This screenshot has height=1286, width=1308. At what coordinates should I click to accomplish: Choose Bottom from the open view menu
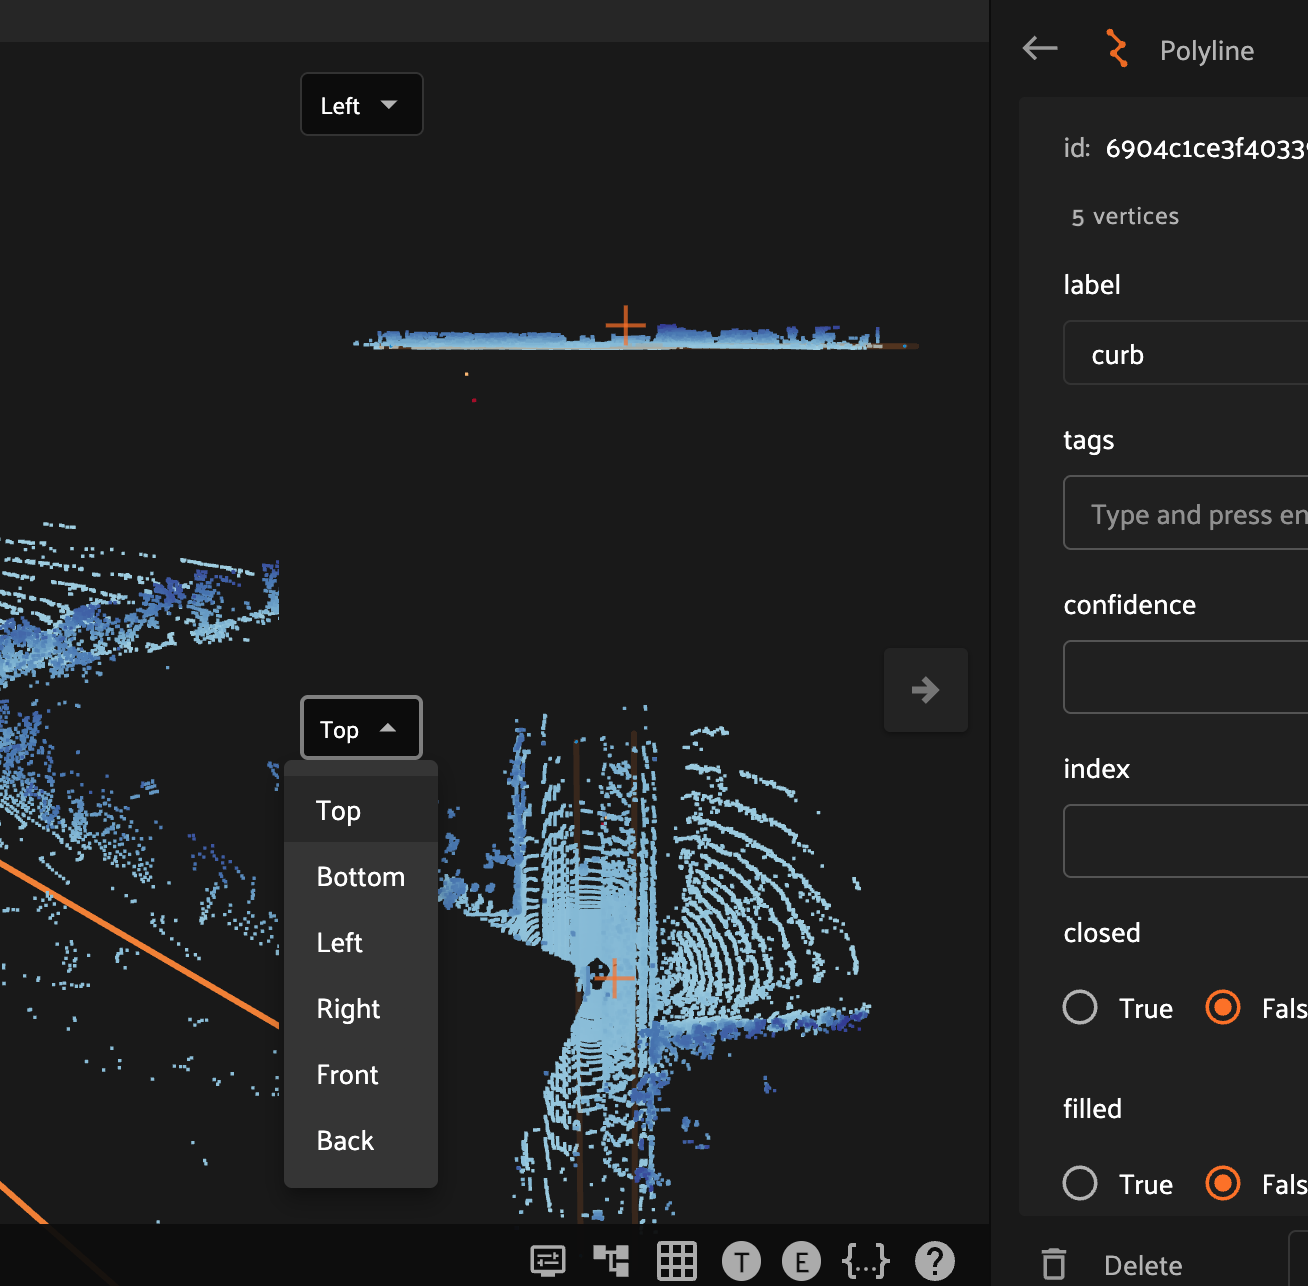360,877
